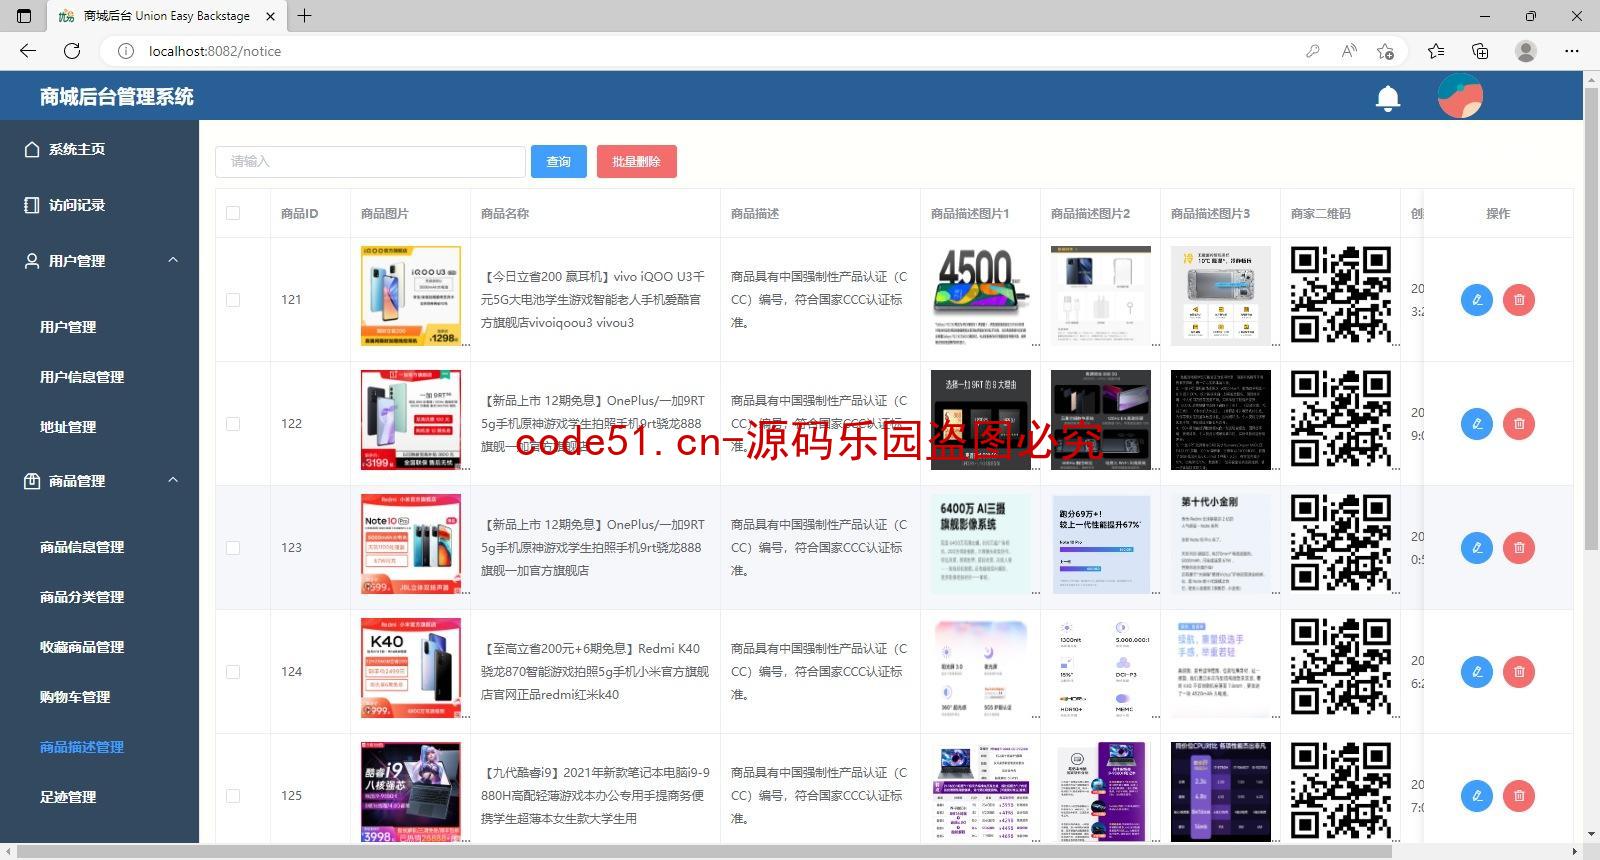
Task: Delete product row 124
Action: click(1519, 672)
